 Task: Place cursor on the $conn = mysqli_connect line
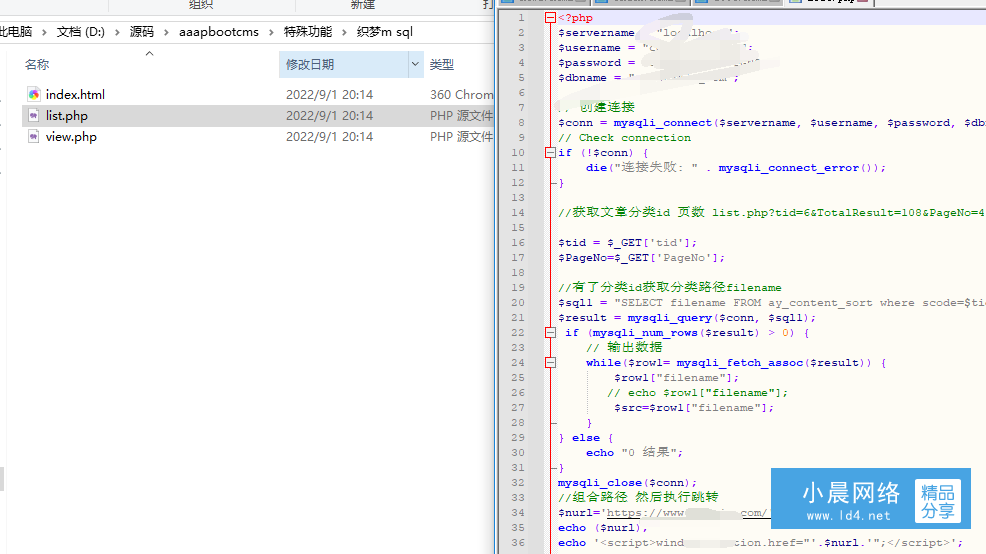(772, 123)
